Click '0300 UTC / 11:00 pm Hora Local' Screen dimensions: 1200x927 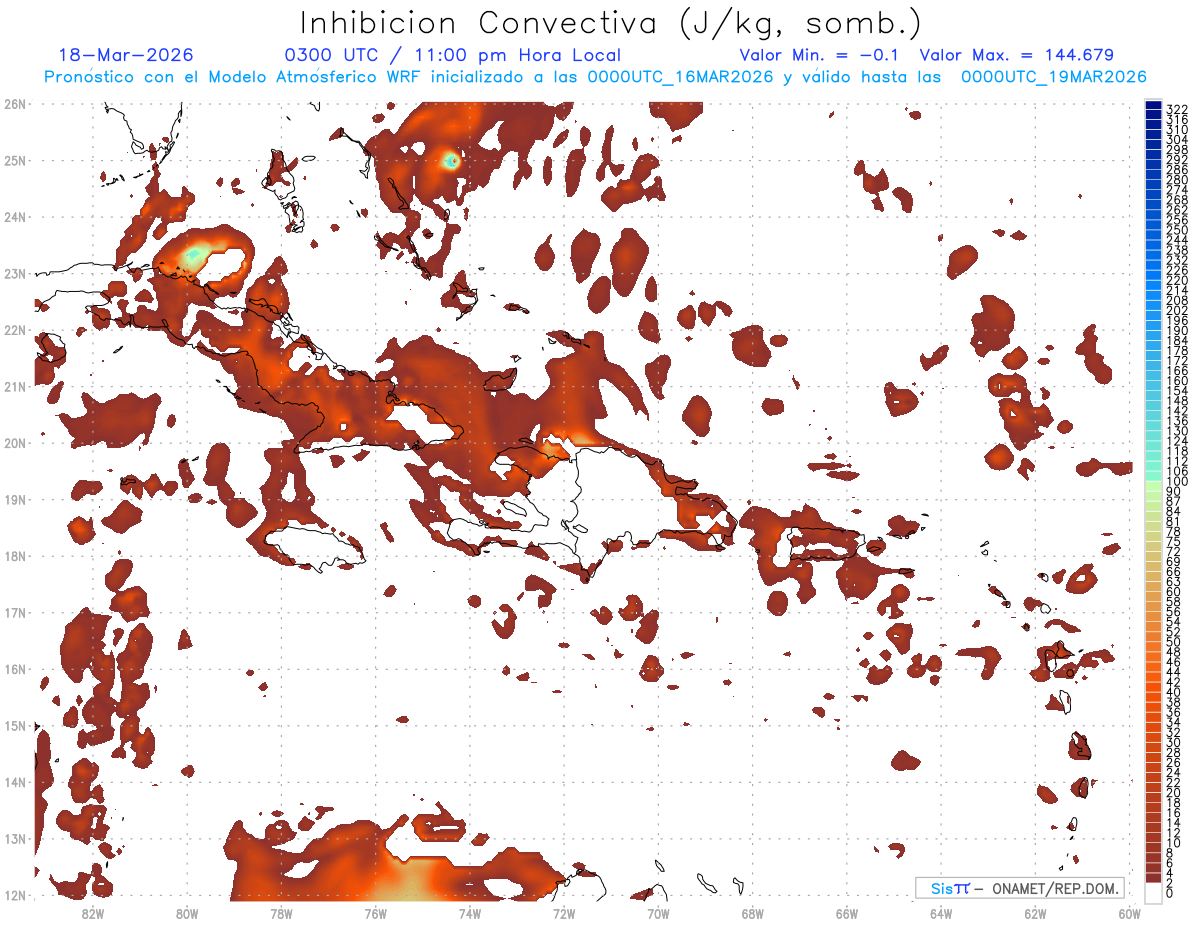pyautogui.click(x=453, y=55)
